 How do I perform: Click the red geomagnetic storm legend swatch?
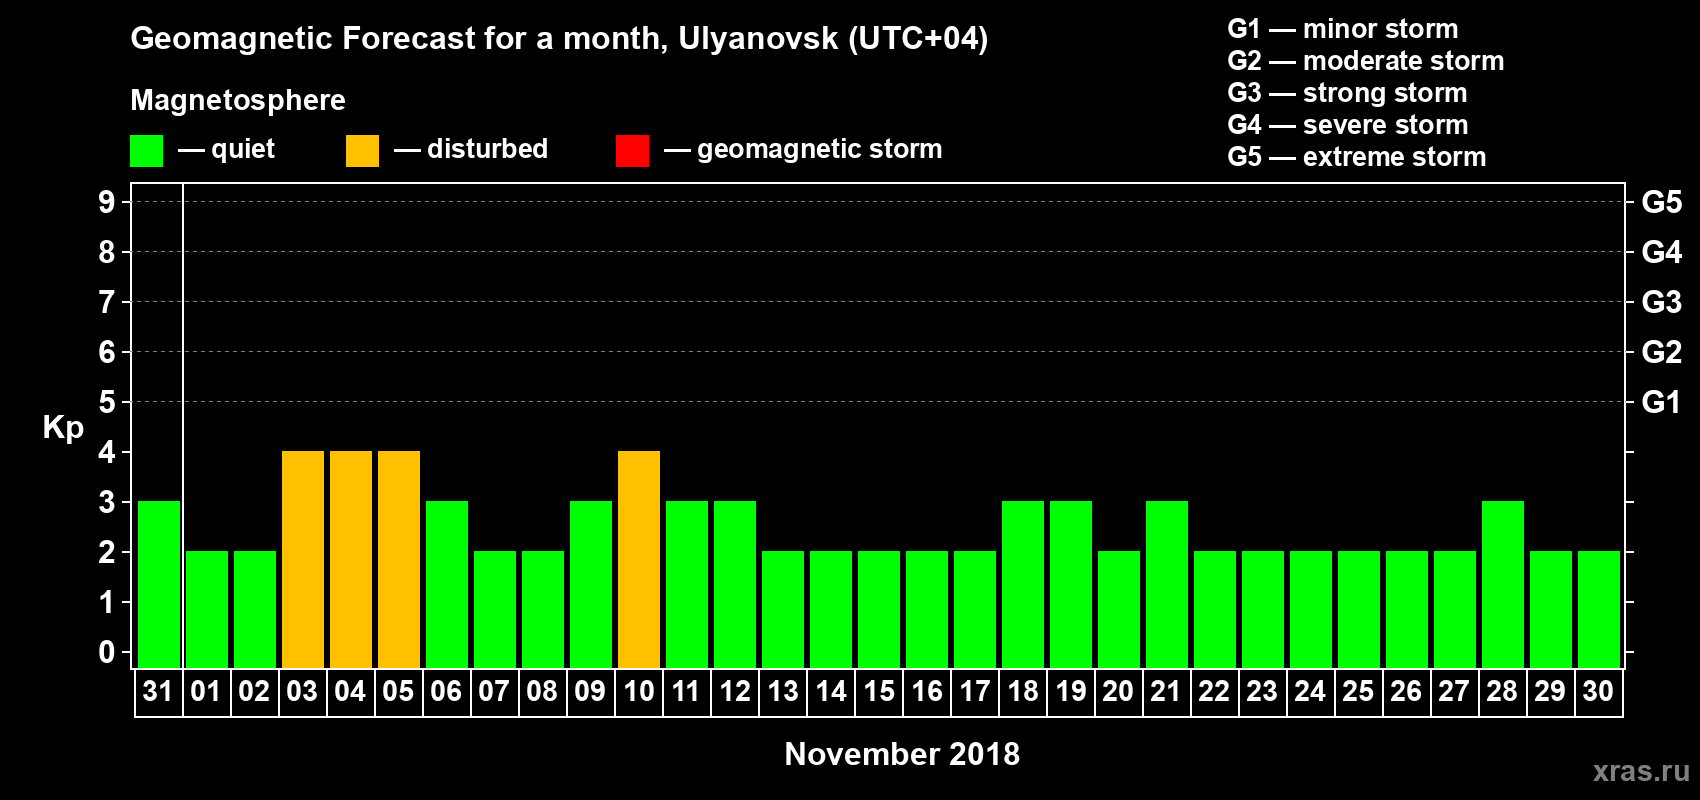click(x=632, y=151)
